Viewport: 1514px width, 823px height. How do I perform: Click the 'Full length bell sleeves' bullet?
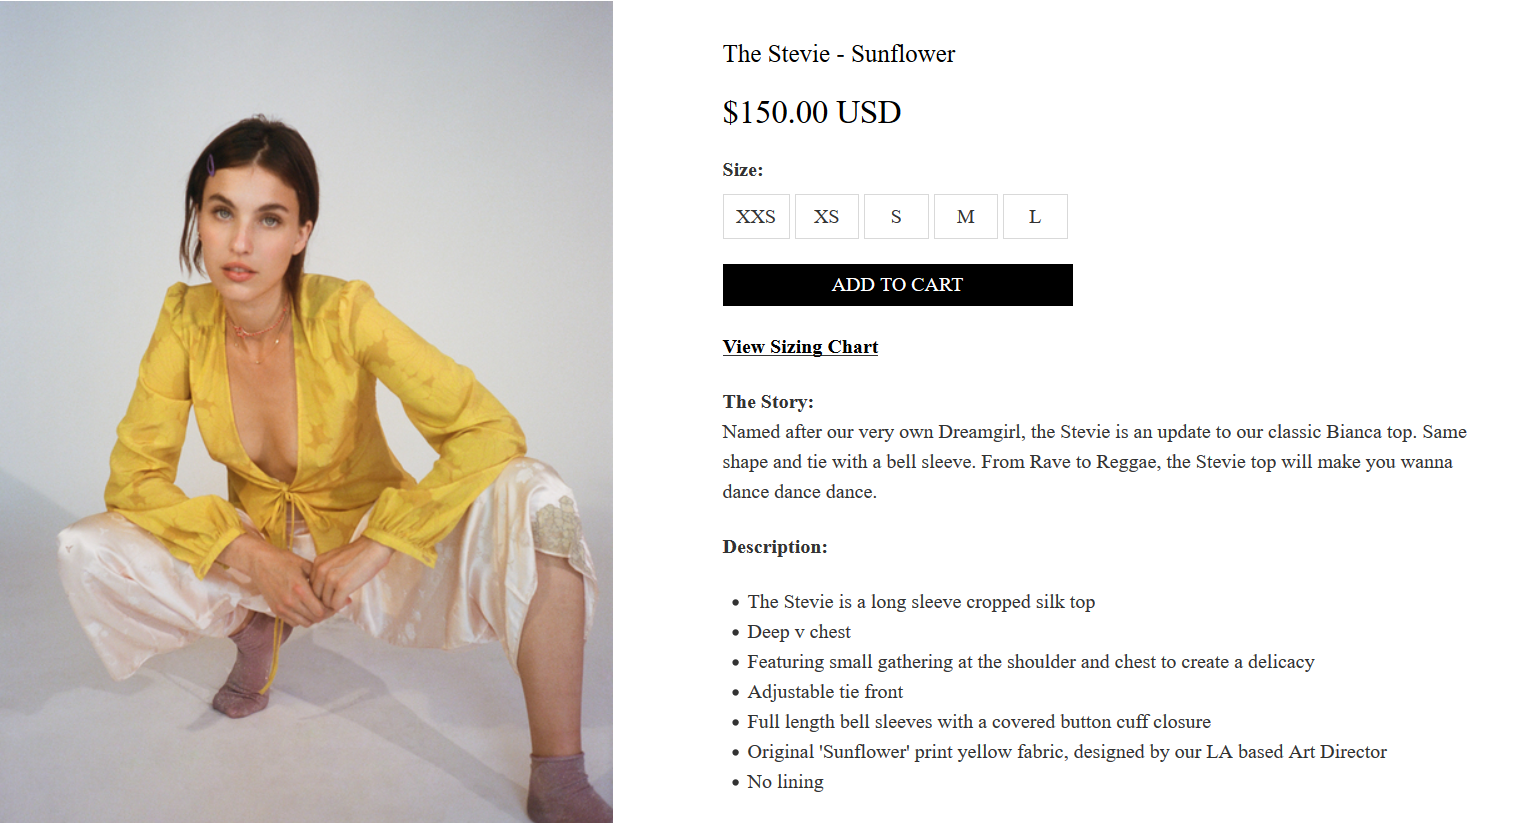tap(979, 722)
